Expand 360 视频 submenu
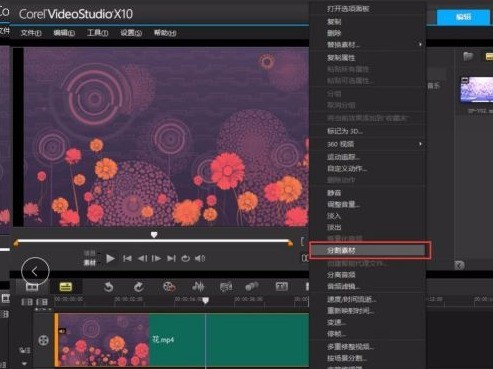Screen dimensions: 493x369 (x=367, y=144)
